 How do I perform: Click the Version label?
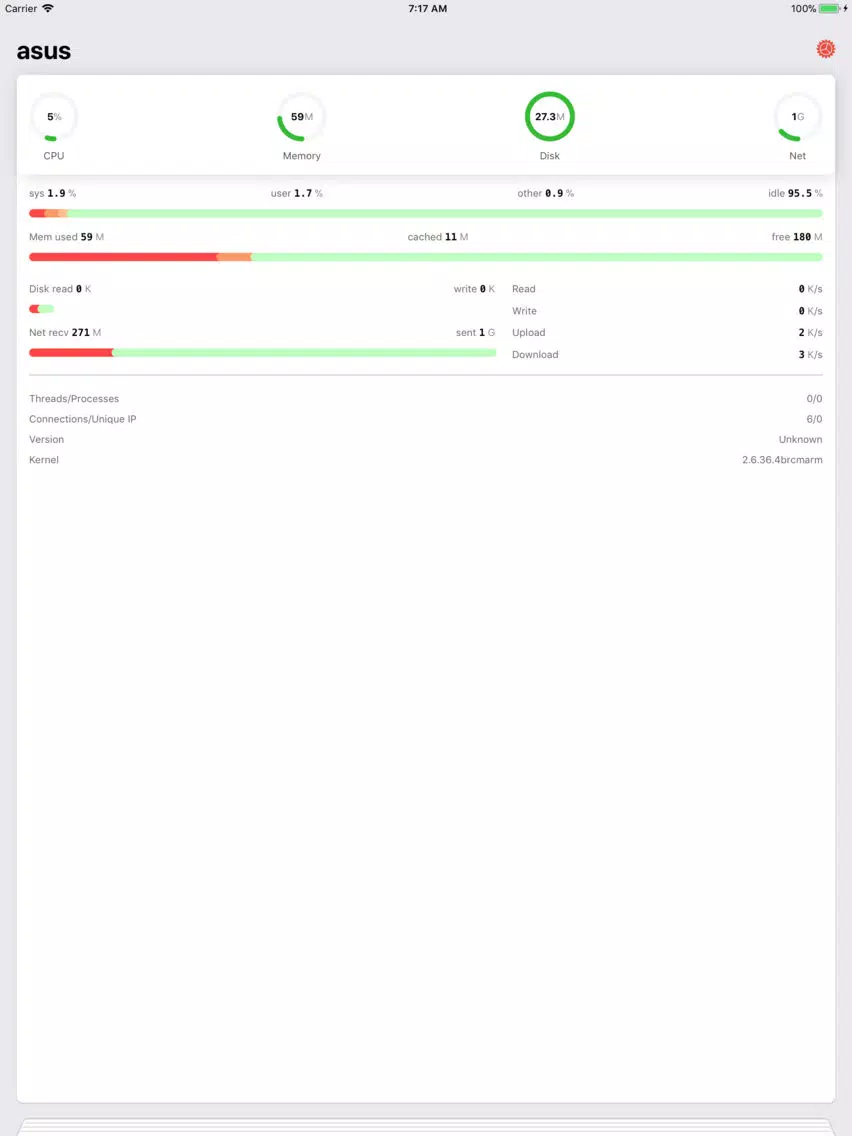(46, 439)
